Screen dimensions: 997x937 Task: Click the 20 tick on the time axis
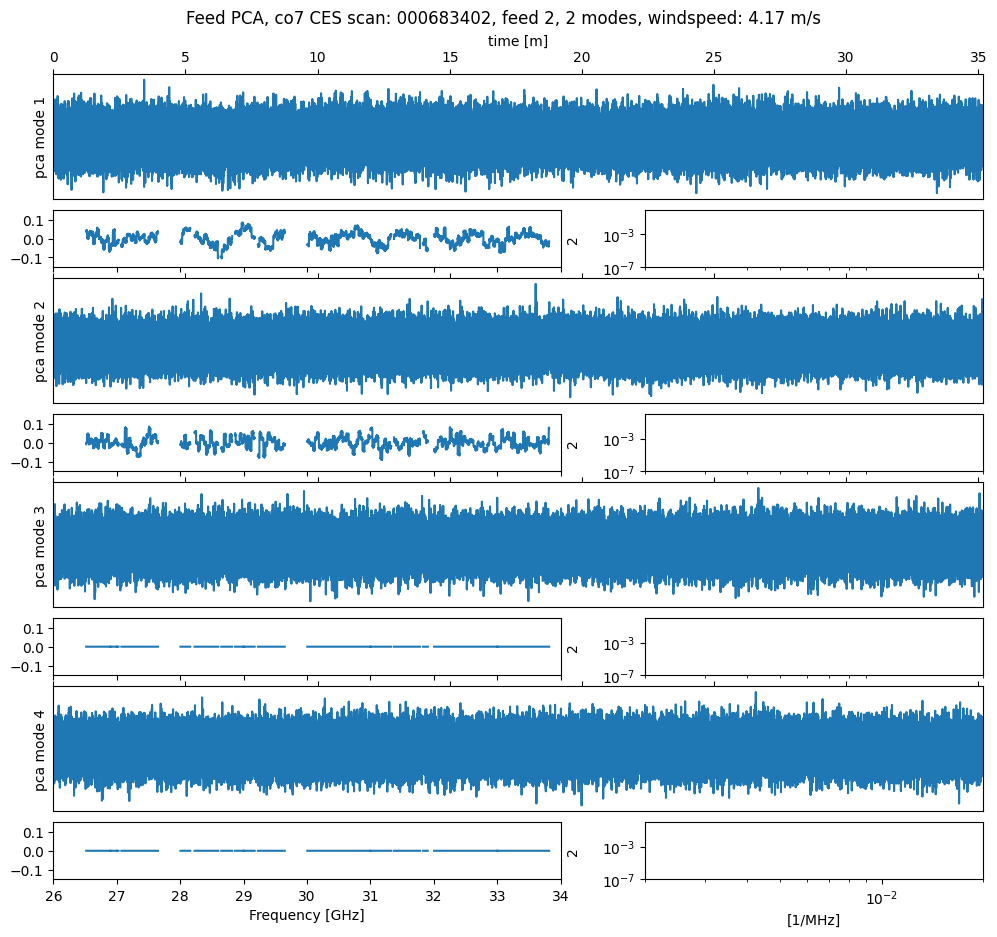(x=582, y=59)
